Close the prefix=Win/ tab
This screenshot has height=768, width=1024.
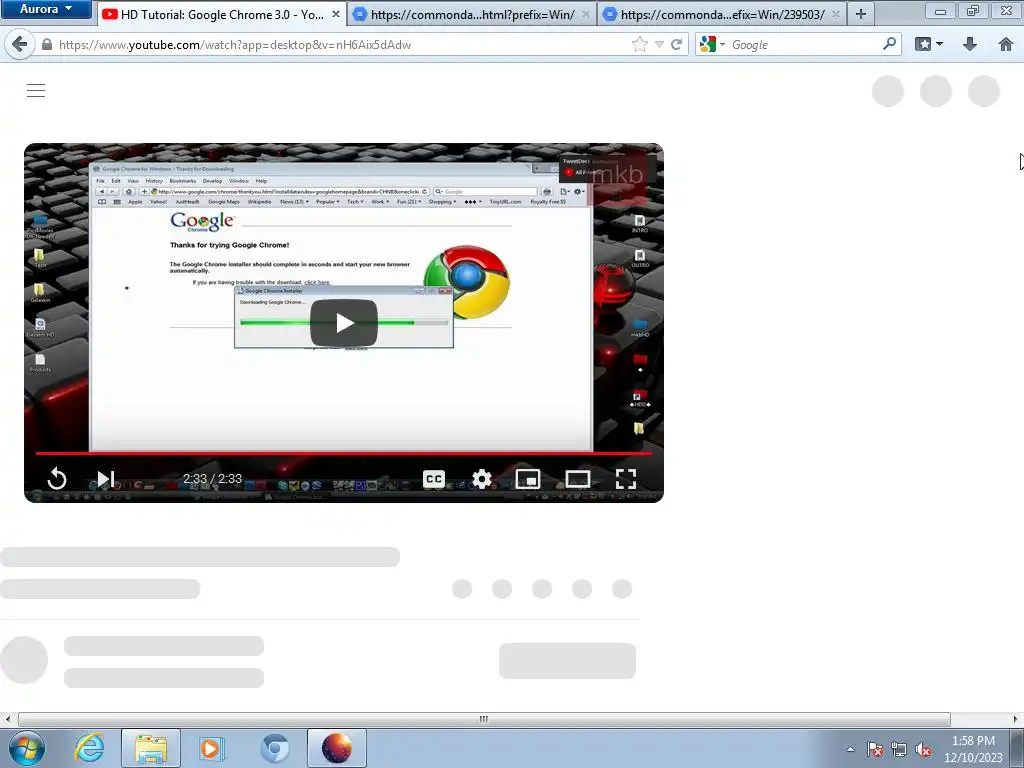585,14
